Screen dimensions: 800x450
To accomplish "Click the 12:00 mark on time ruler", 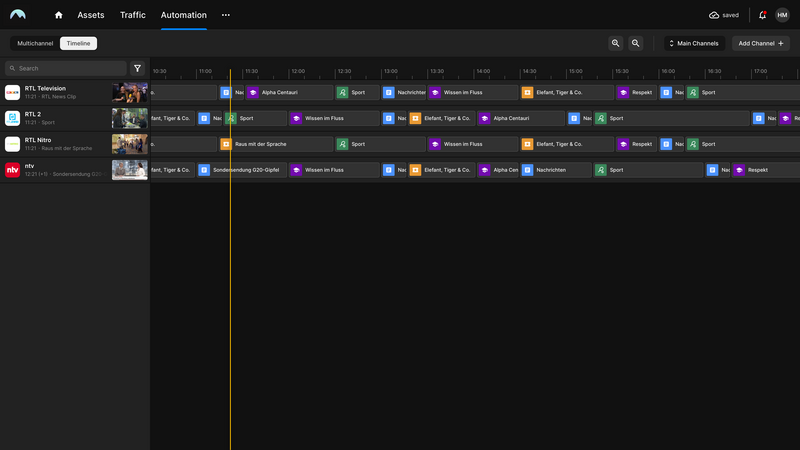I will pos(298,71).
